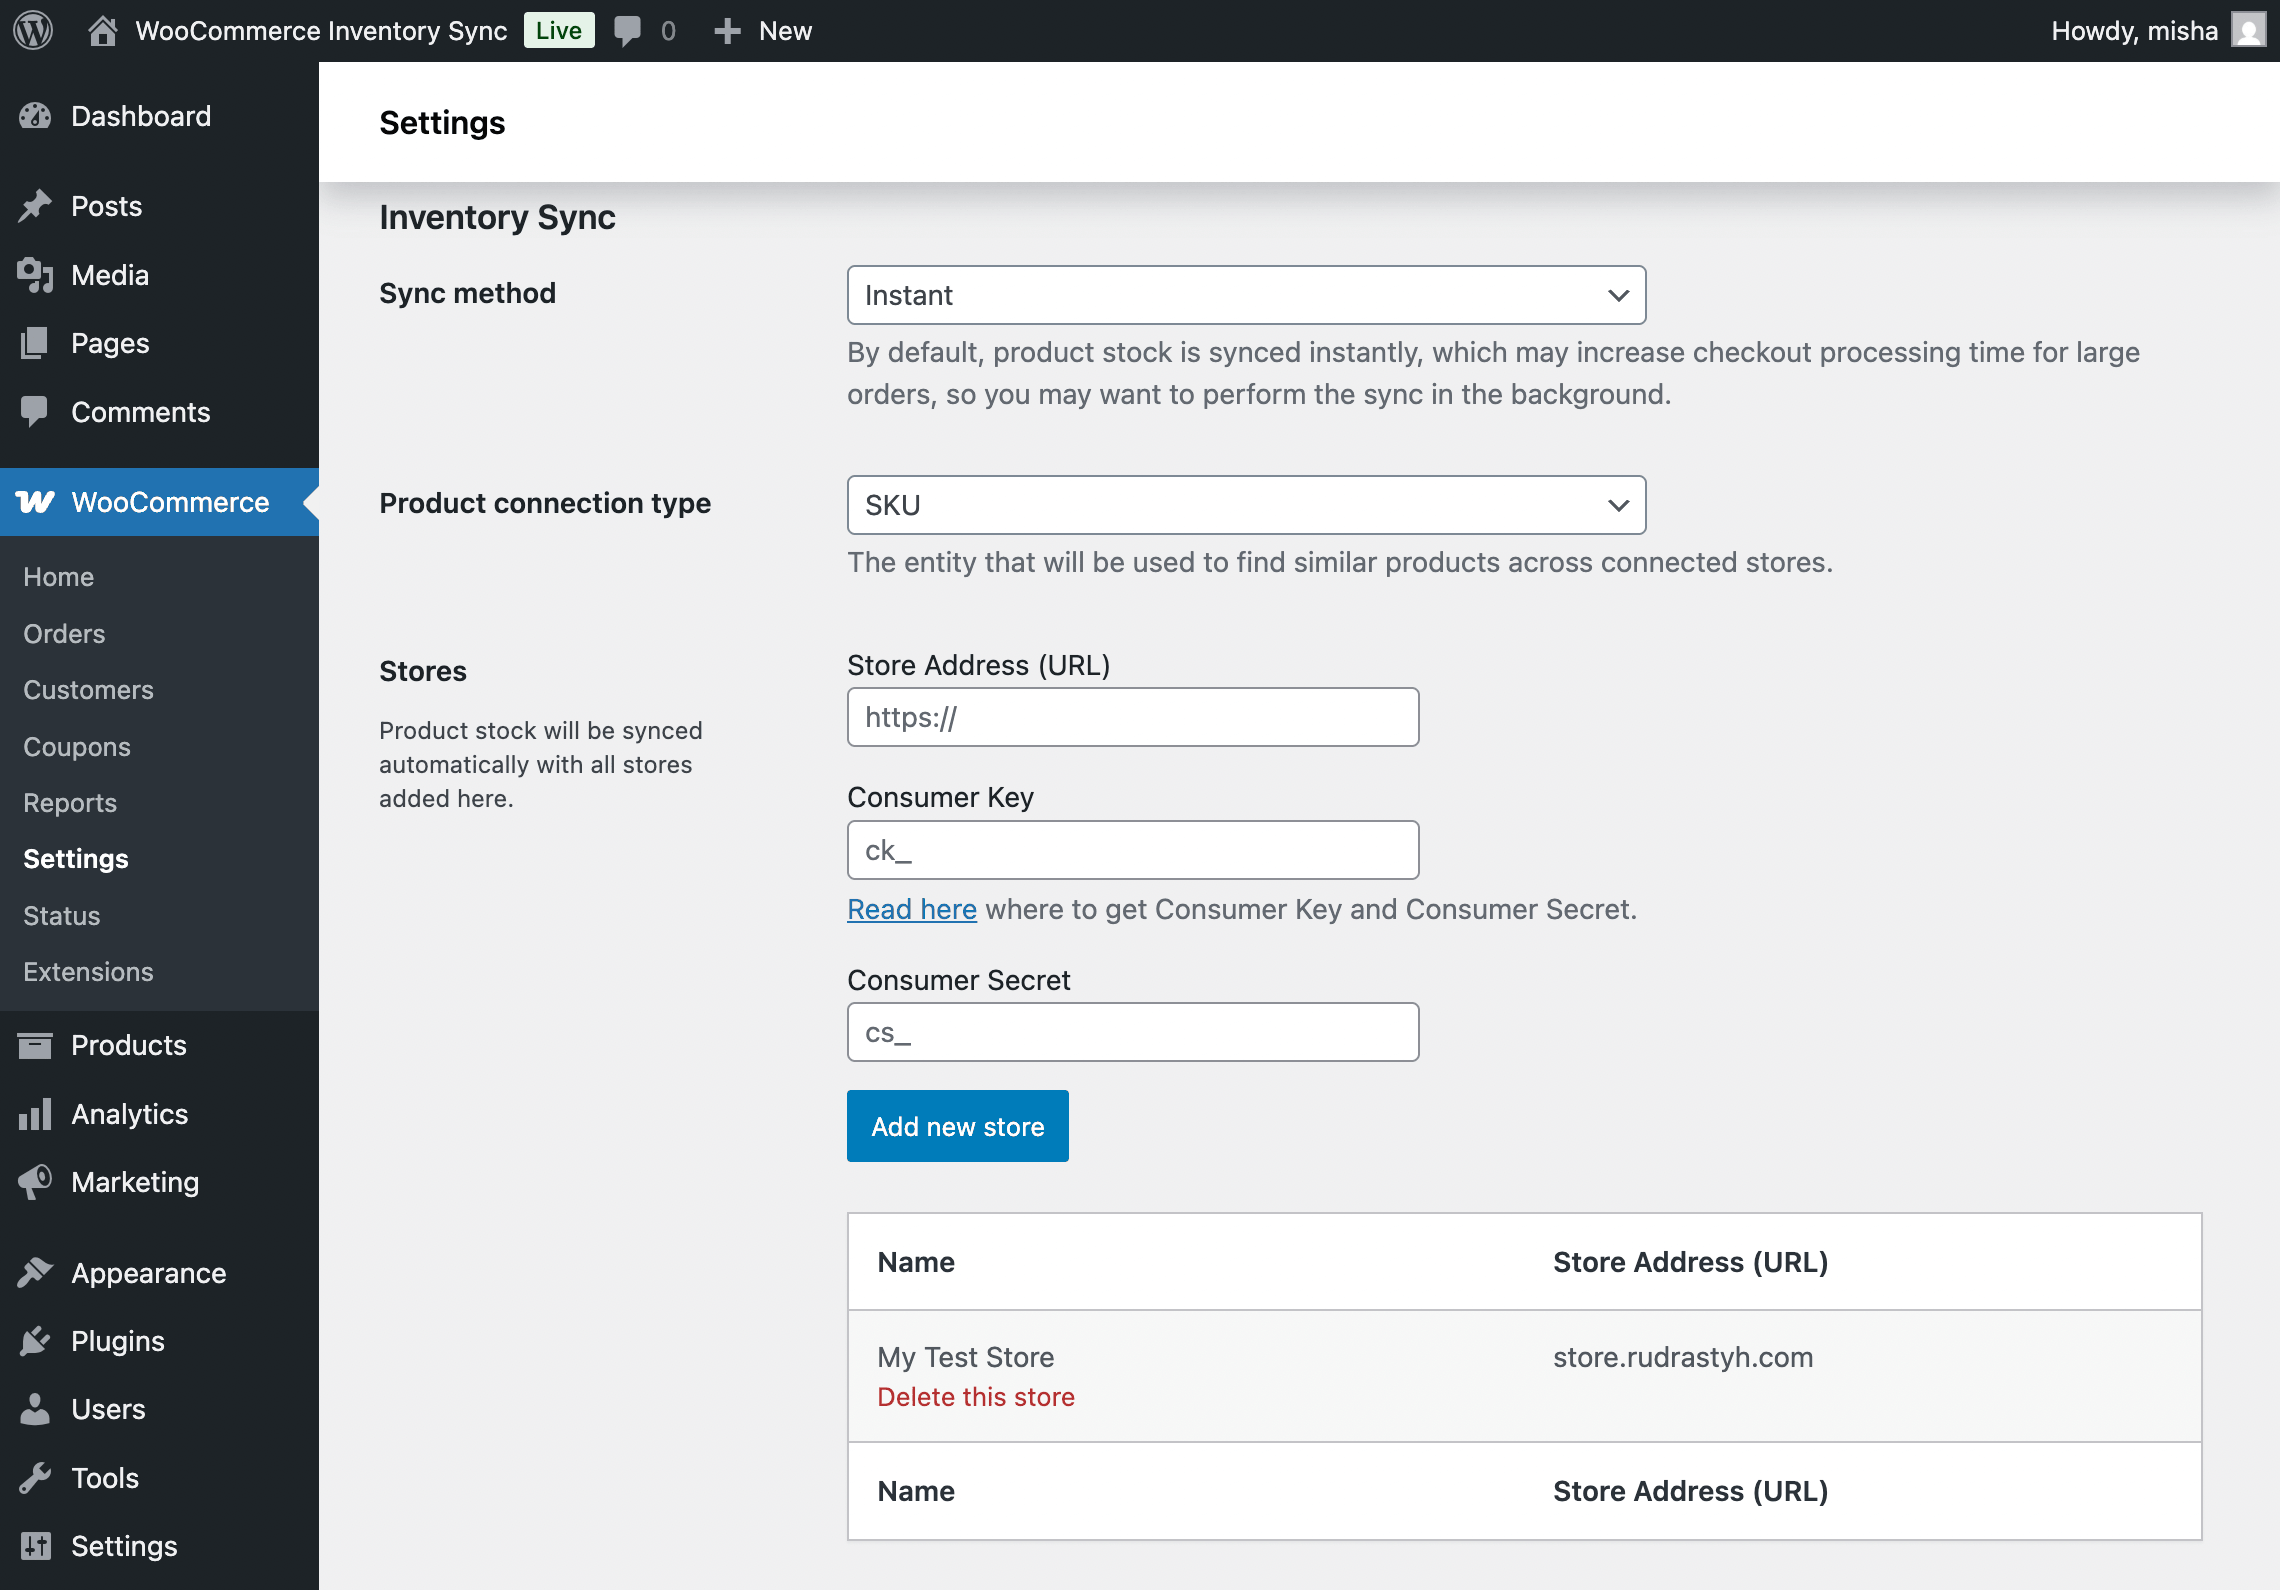Click the Dashboard gauge icon
The width and height of the screenshot is (2280, 1590).
[x=35, y=116]
